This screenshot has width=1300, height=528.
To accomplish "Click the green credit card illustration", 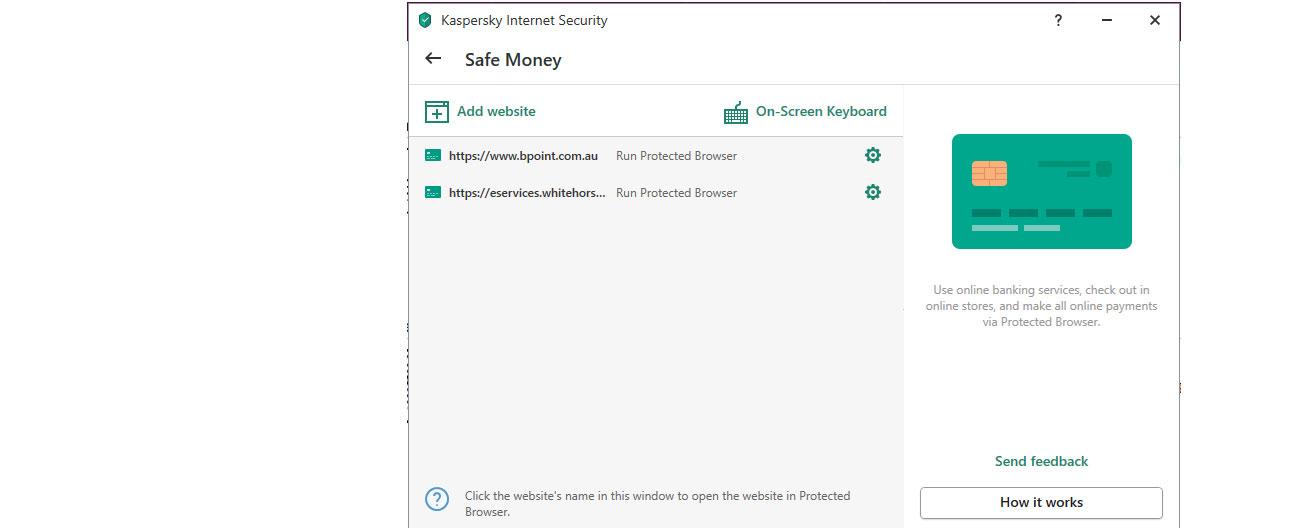I will [x=1042, y=191].
